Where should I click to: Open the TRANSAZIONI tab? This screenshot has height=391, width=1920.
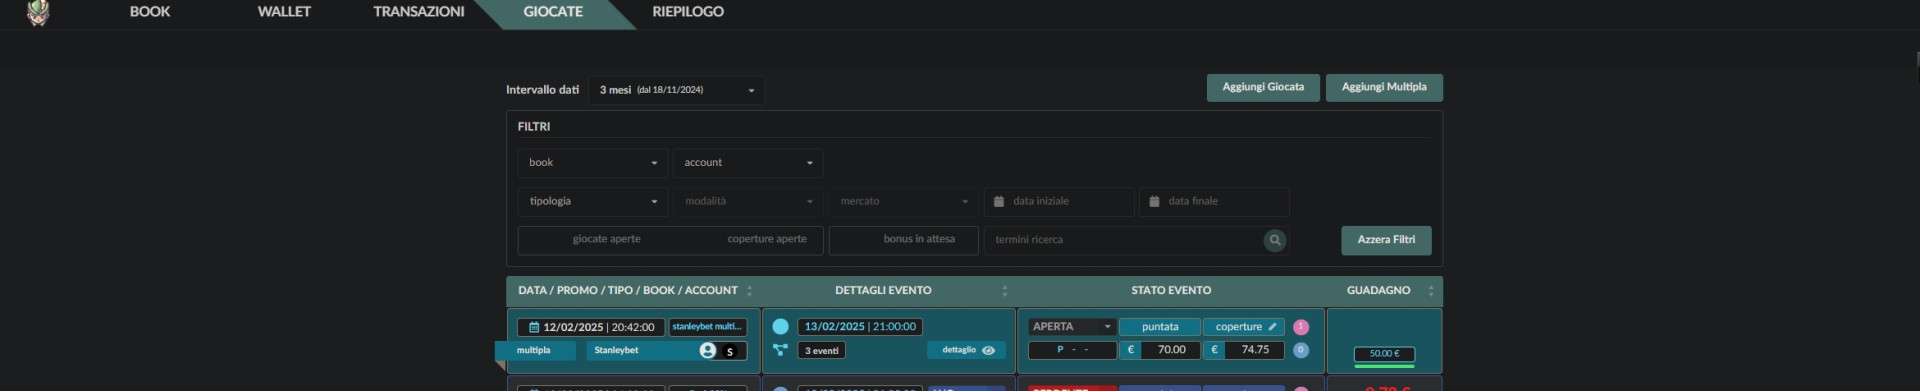(x=419, y=12)
